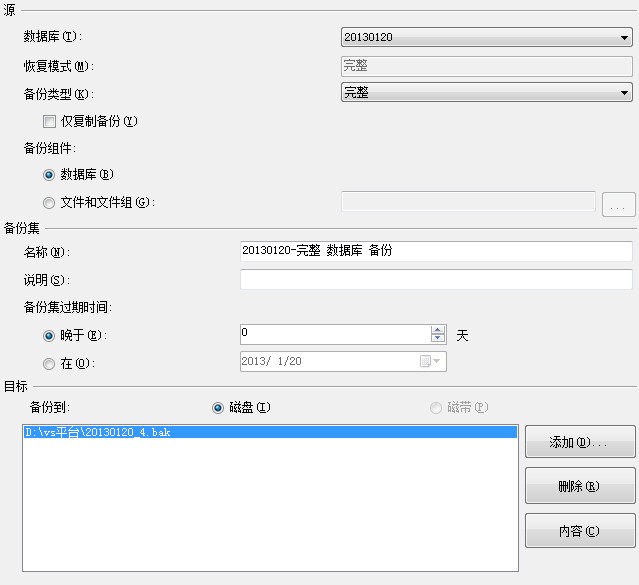
Task: Enable the 仅复制备份 checkbox
Action: pyautogui.click(x=49, y=121)
